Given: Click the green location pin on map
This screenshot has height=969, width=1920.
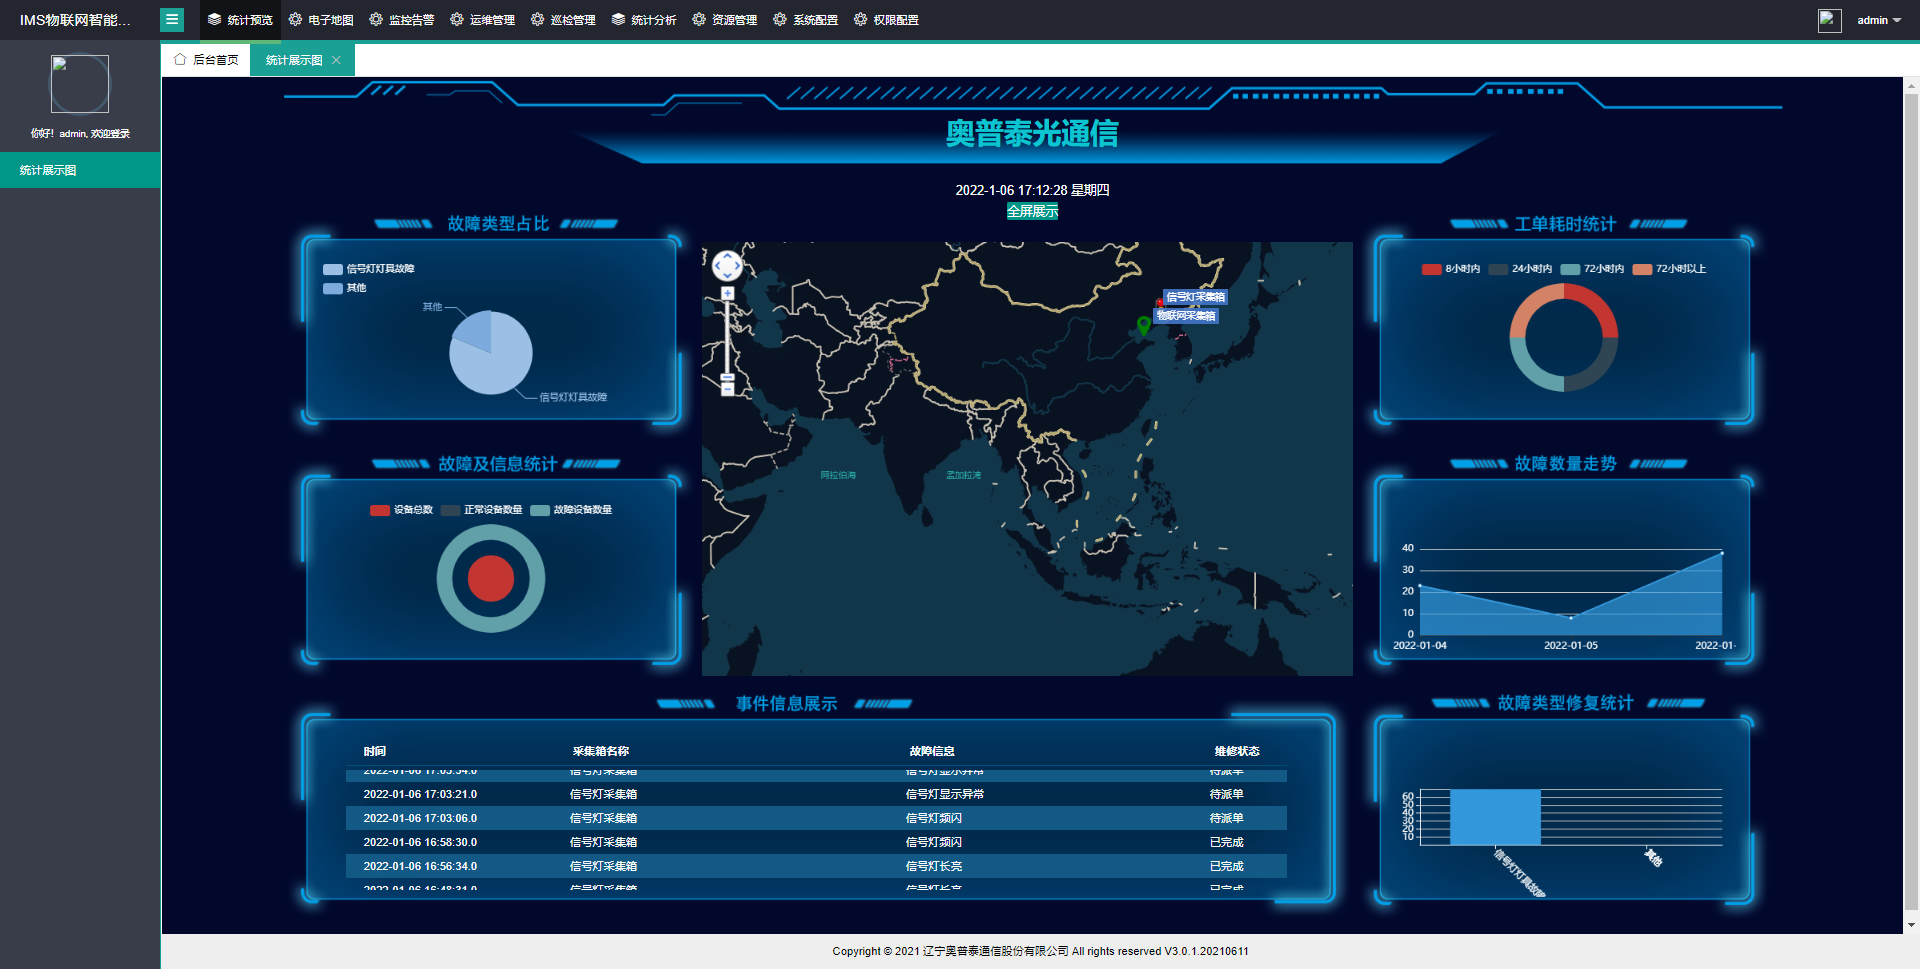Looking at the screenshot, I should 1144,325.
